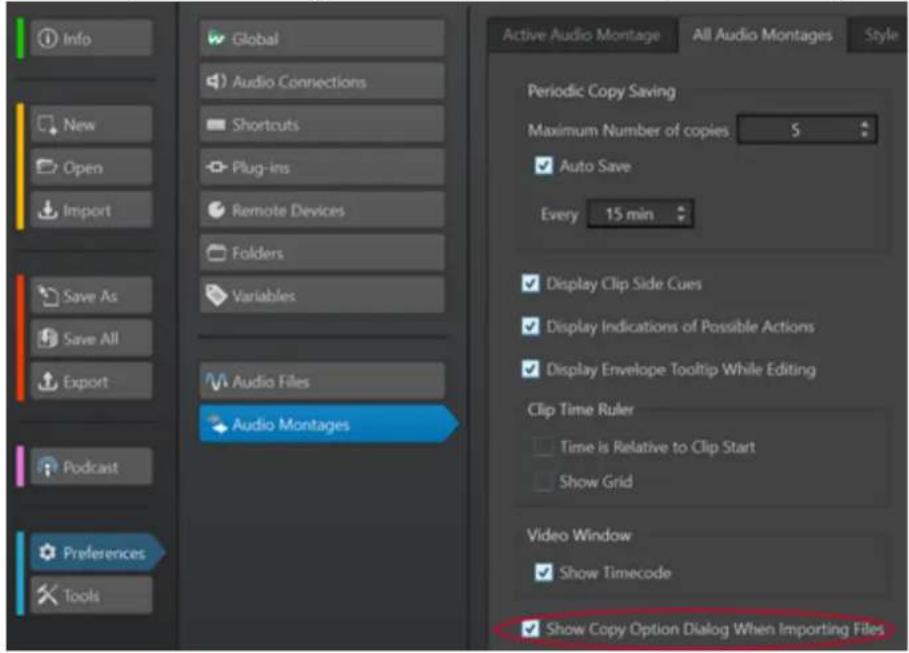Click the Global WaveLab logo icon
Image resolution: width=909 pixels, height=653 pixels.
(216, 38)
